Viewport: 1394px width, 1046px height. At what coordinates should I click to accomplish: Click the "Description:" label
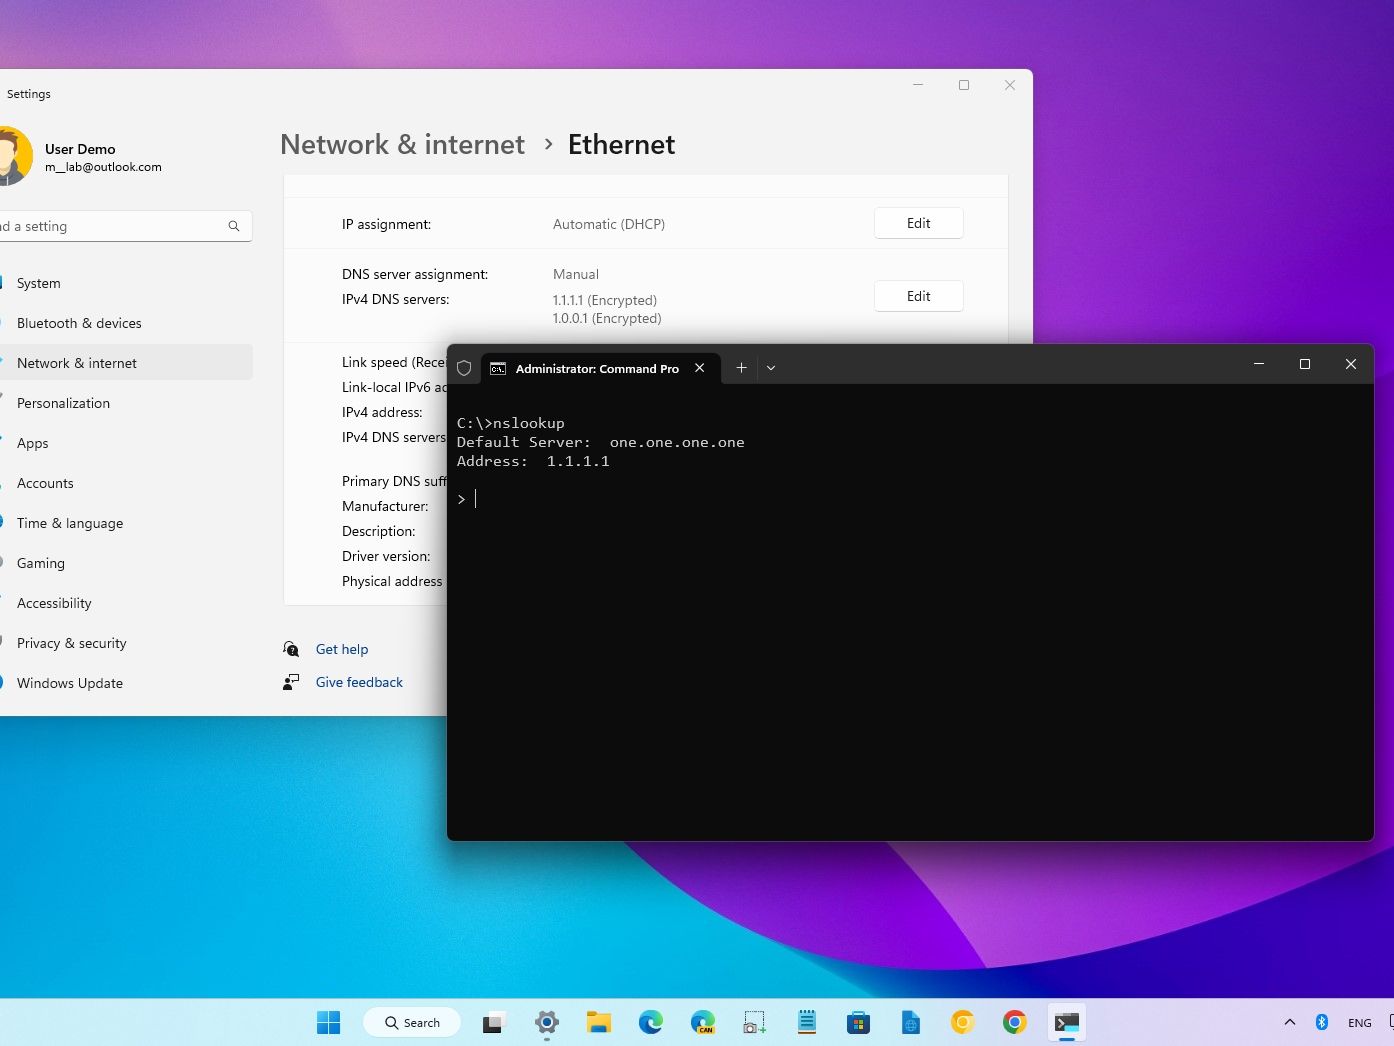coord(379,531)
